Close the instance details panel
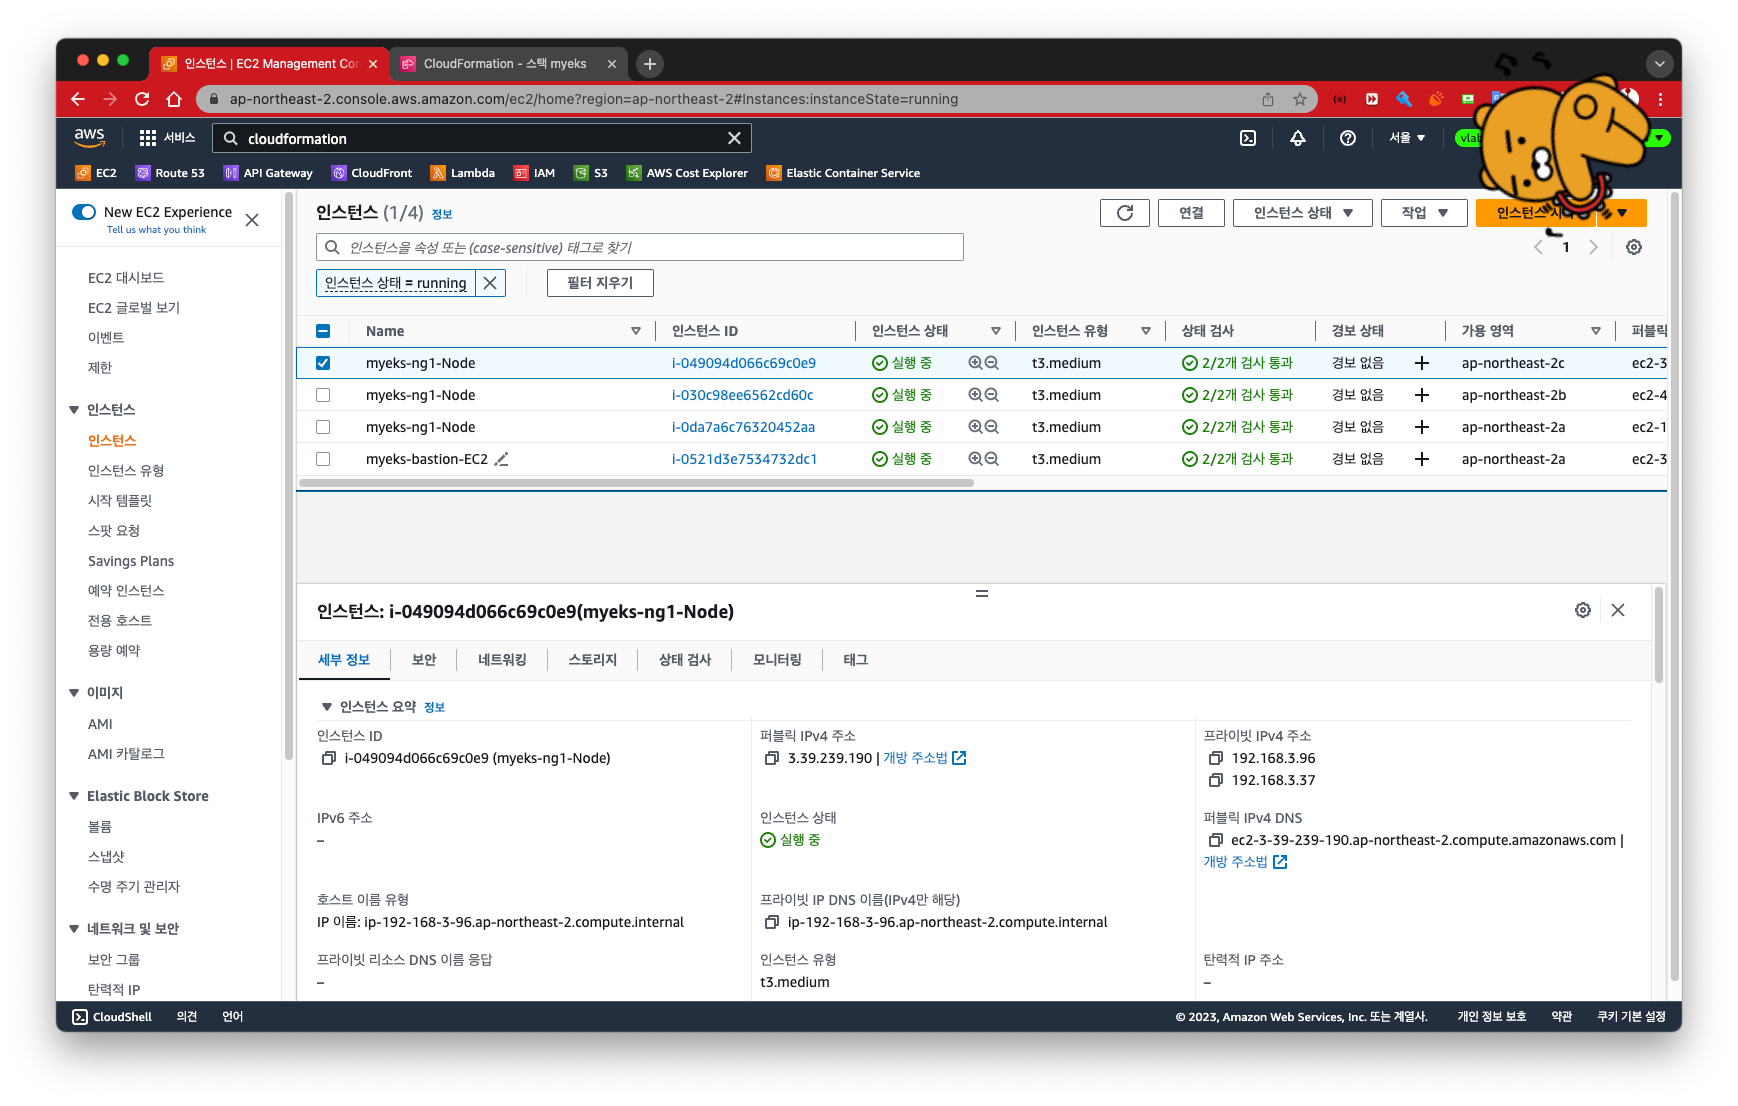This screenshot has width=1738, height=1106. tap(1618, 610)
